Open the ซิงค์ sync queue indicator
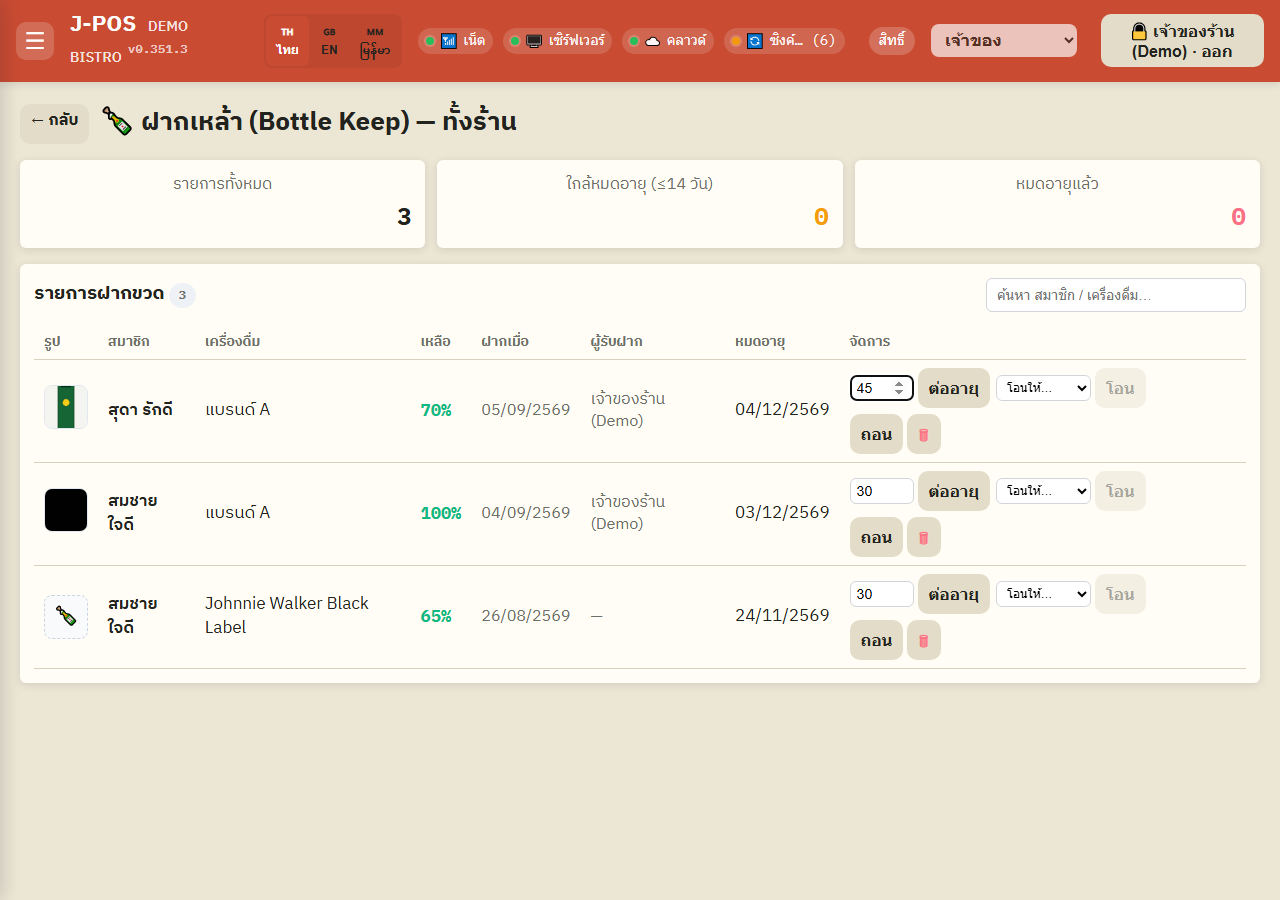 784,41
